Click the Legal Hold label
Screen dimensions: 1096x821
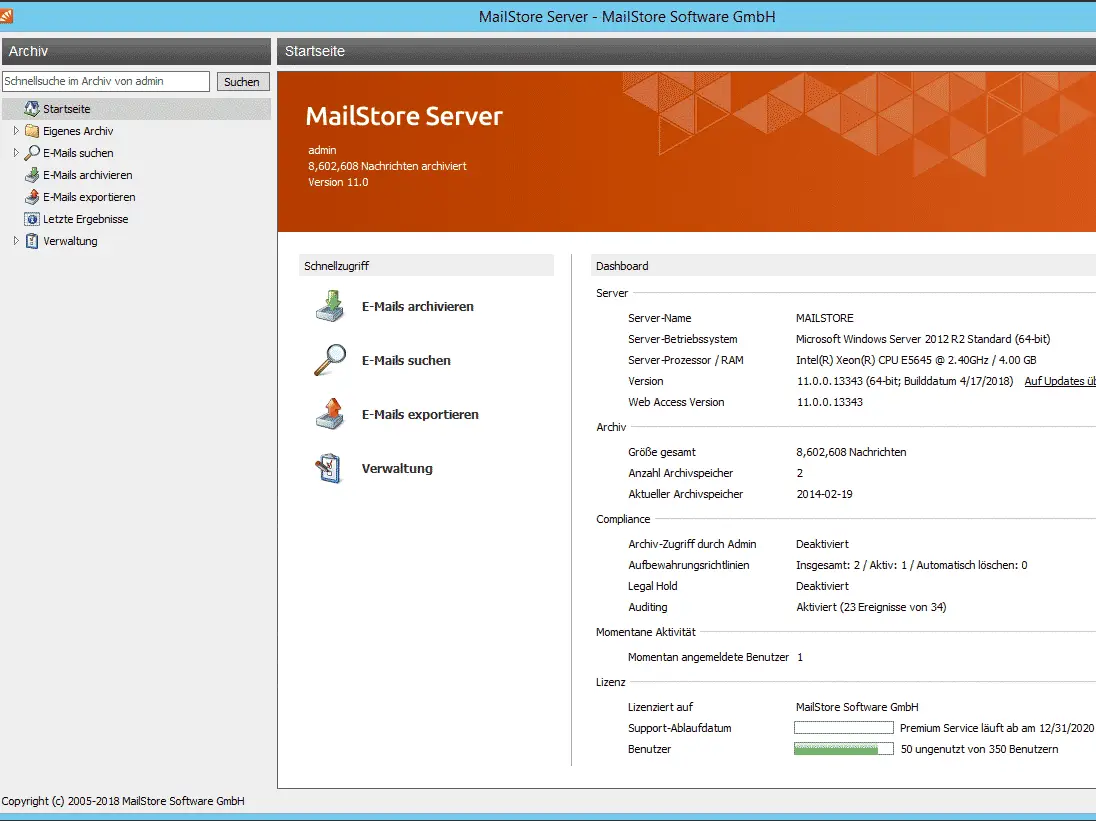coord(652,586)
